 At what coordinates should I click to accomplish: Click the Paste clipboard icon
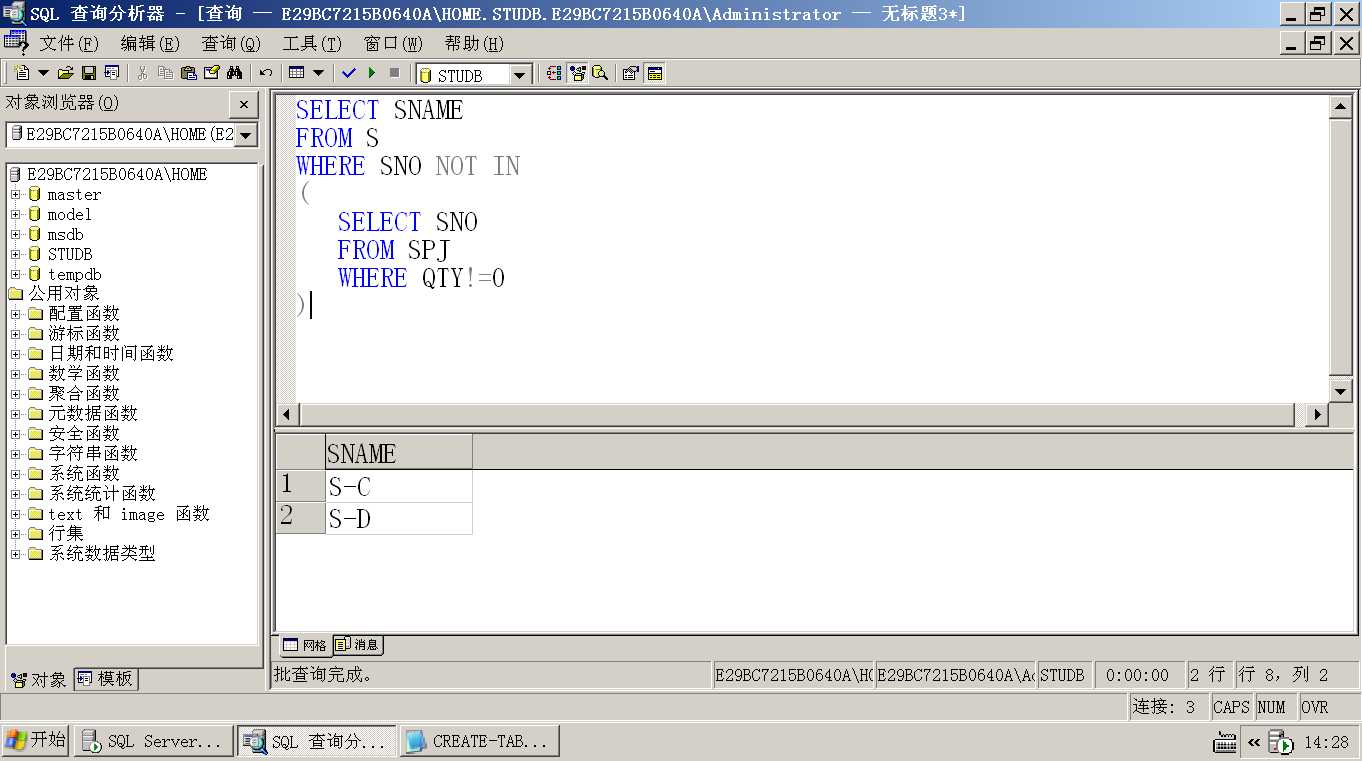click(188, 73)
